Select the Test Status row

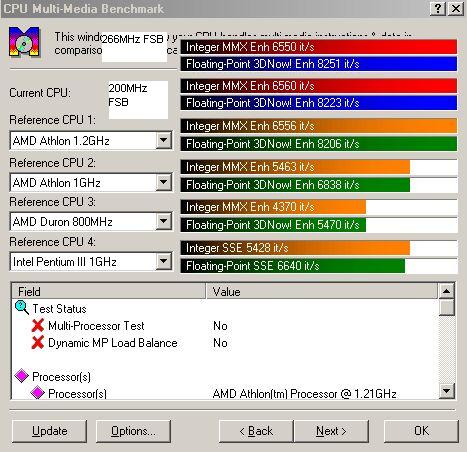(x=225, y=308)
